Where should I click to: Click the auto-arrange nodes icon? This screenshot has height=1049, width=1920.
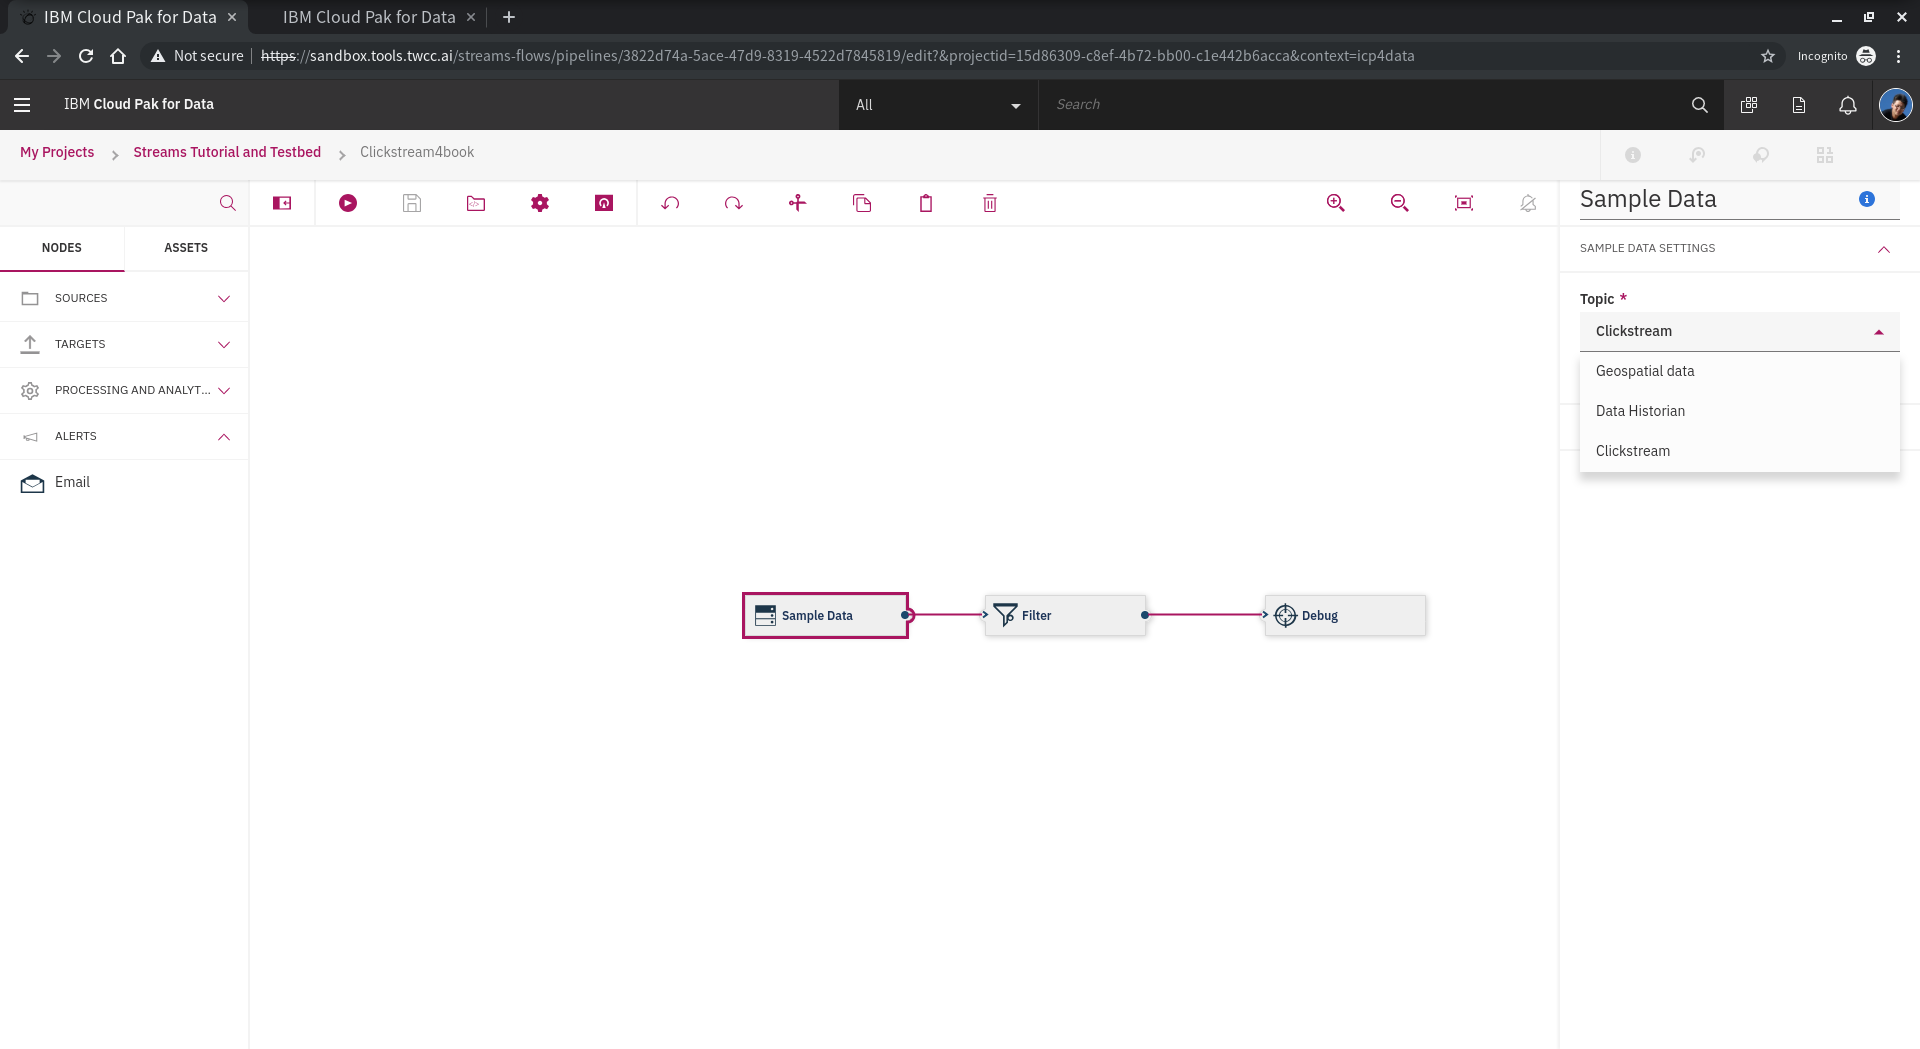(x=797, y=203)
